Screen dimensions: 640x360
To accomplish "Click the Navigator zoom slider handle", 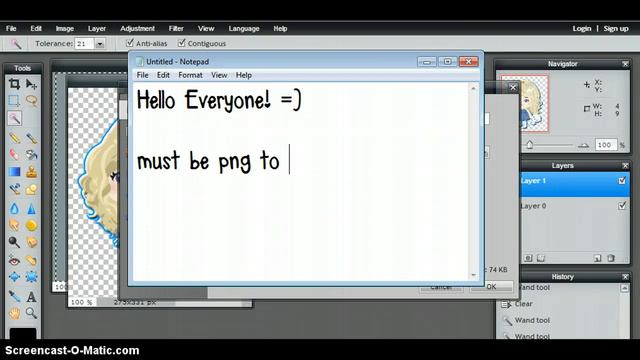I will (529, 144).
